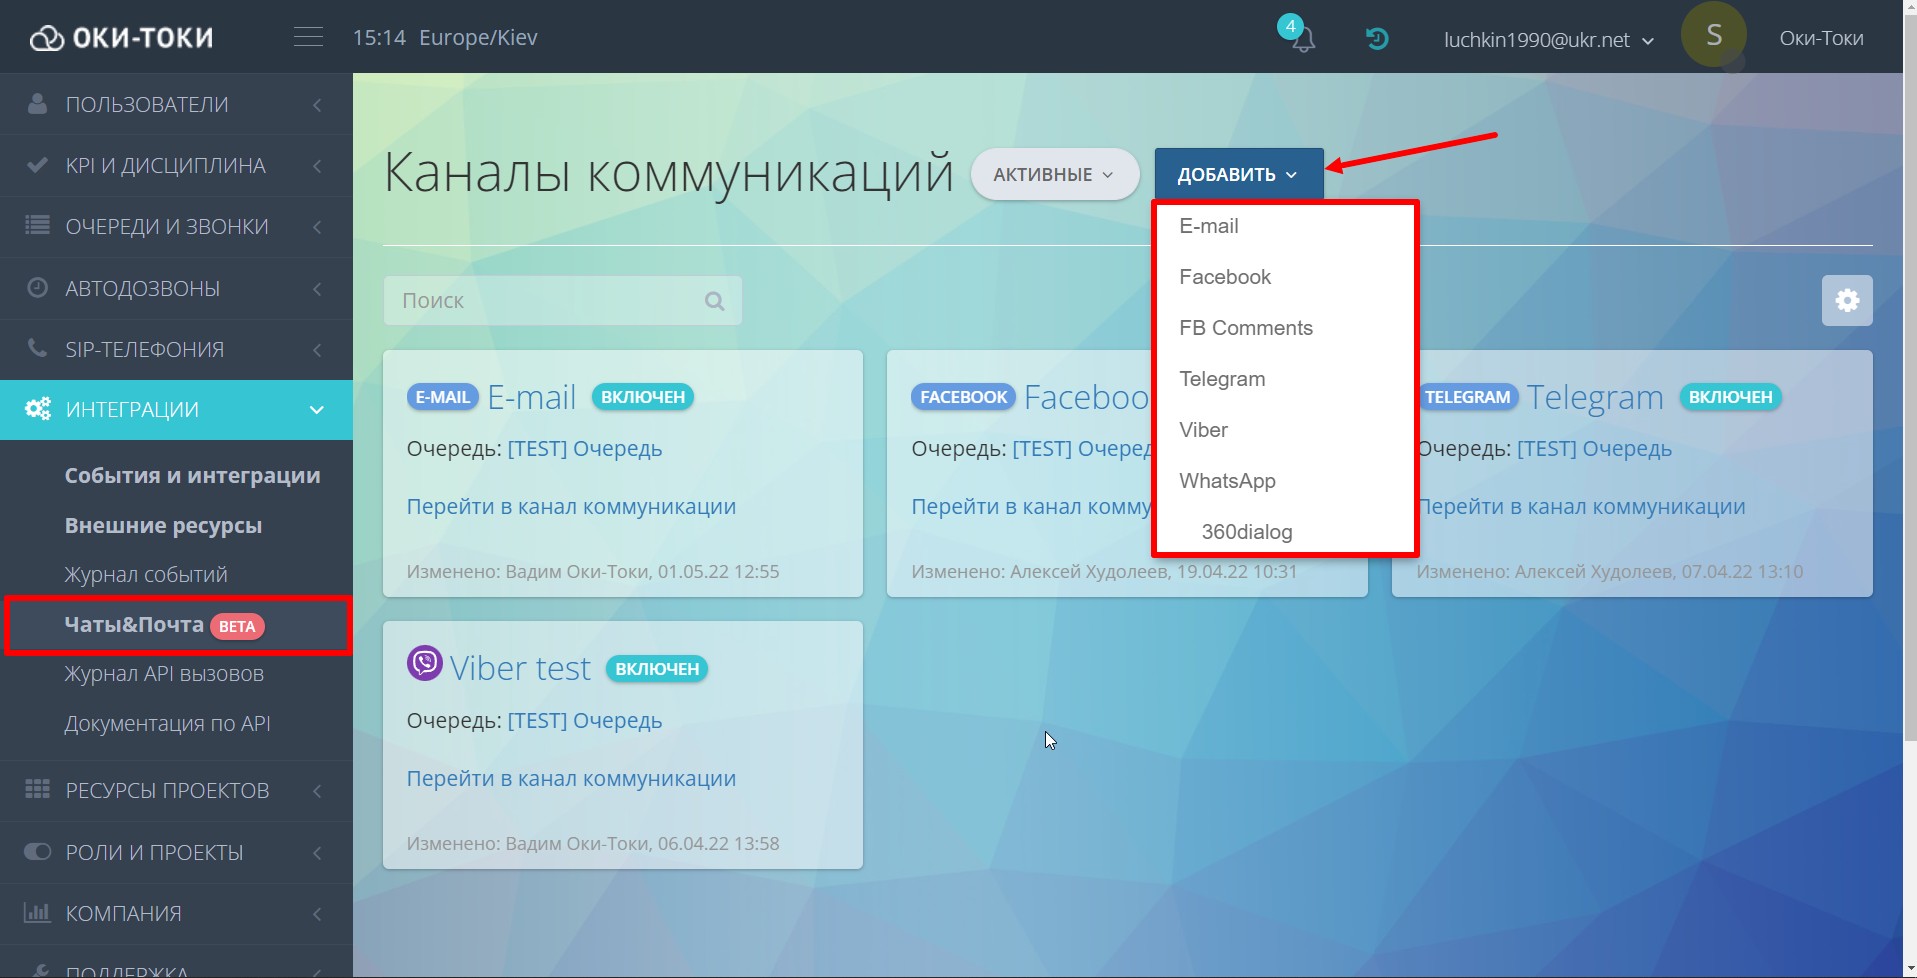Open Внешние ресурсы page

[163, 525]
